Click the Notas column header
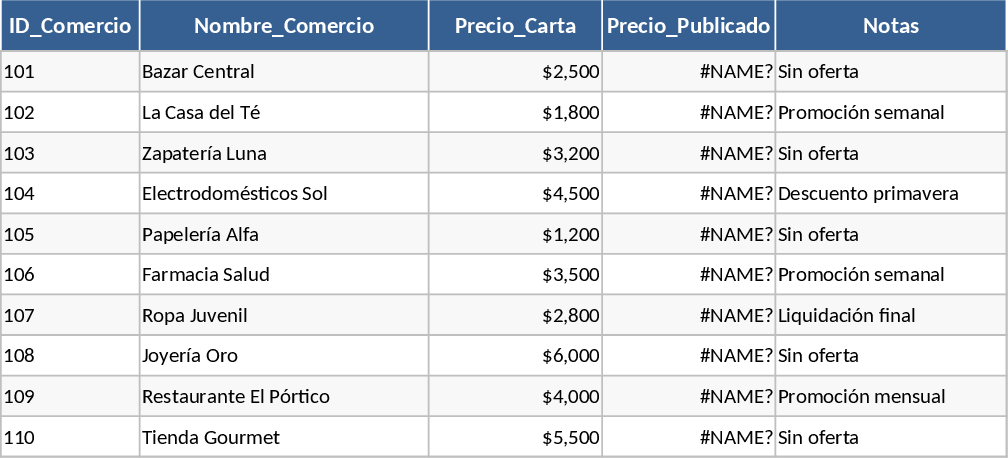1008x458 pixels. click(890, 26)
